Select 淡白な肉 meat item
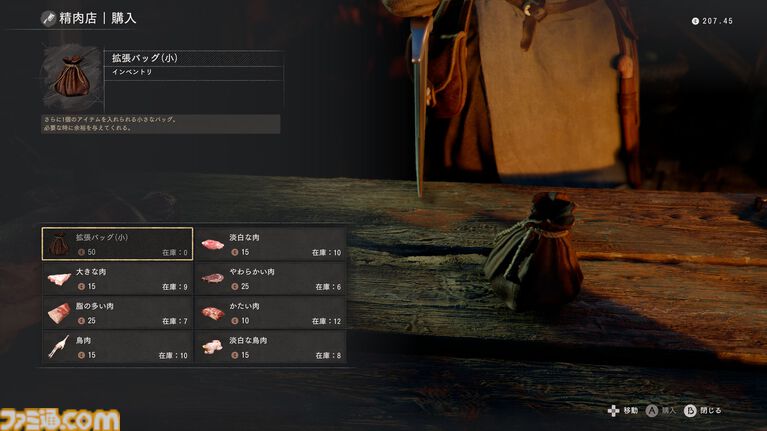Image resolution: width=767 pixels, height=431 pixels. coord(271,244)
